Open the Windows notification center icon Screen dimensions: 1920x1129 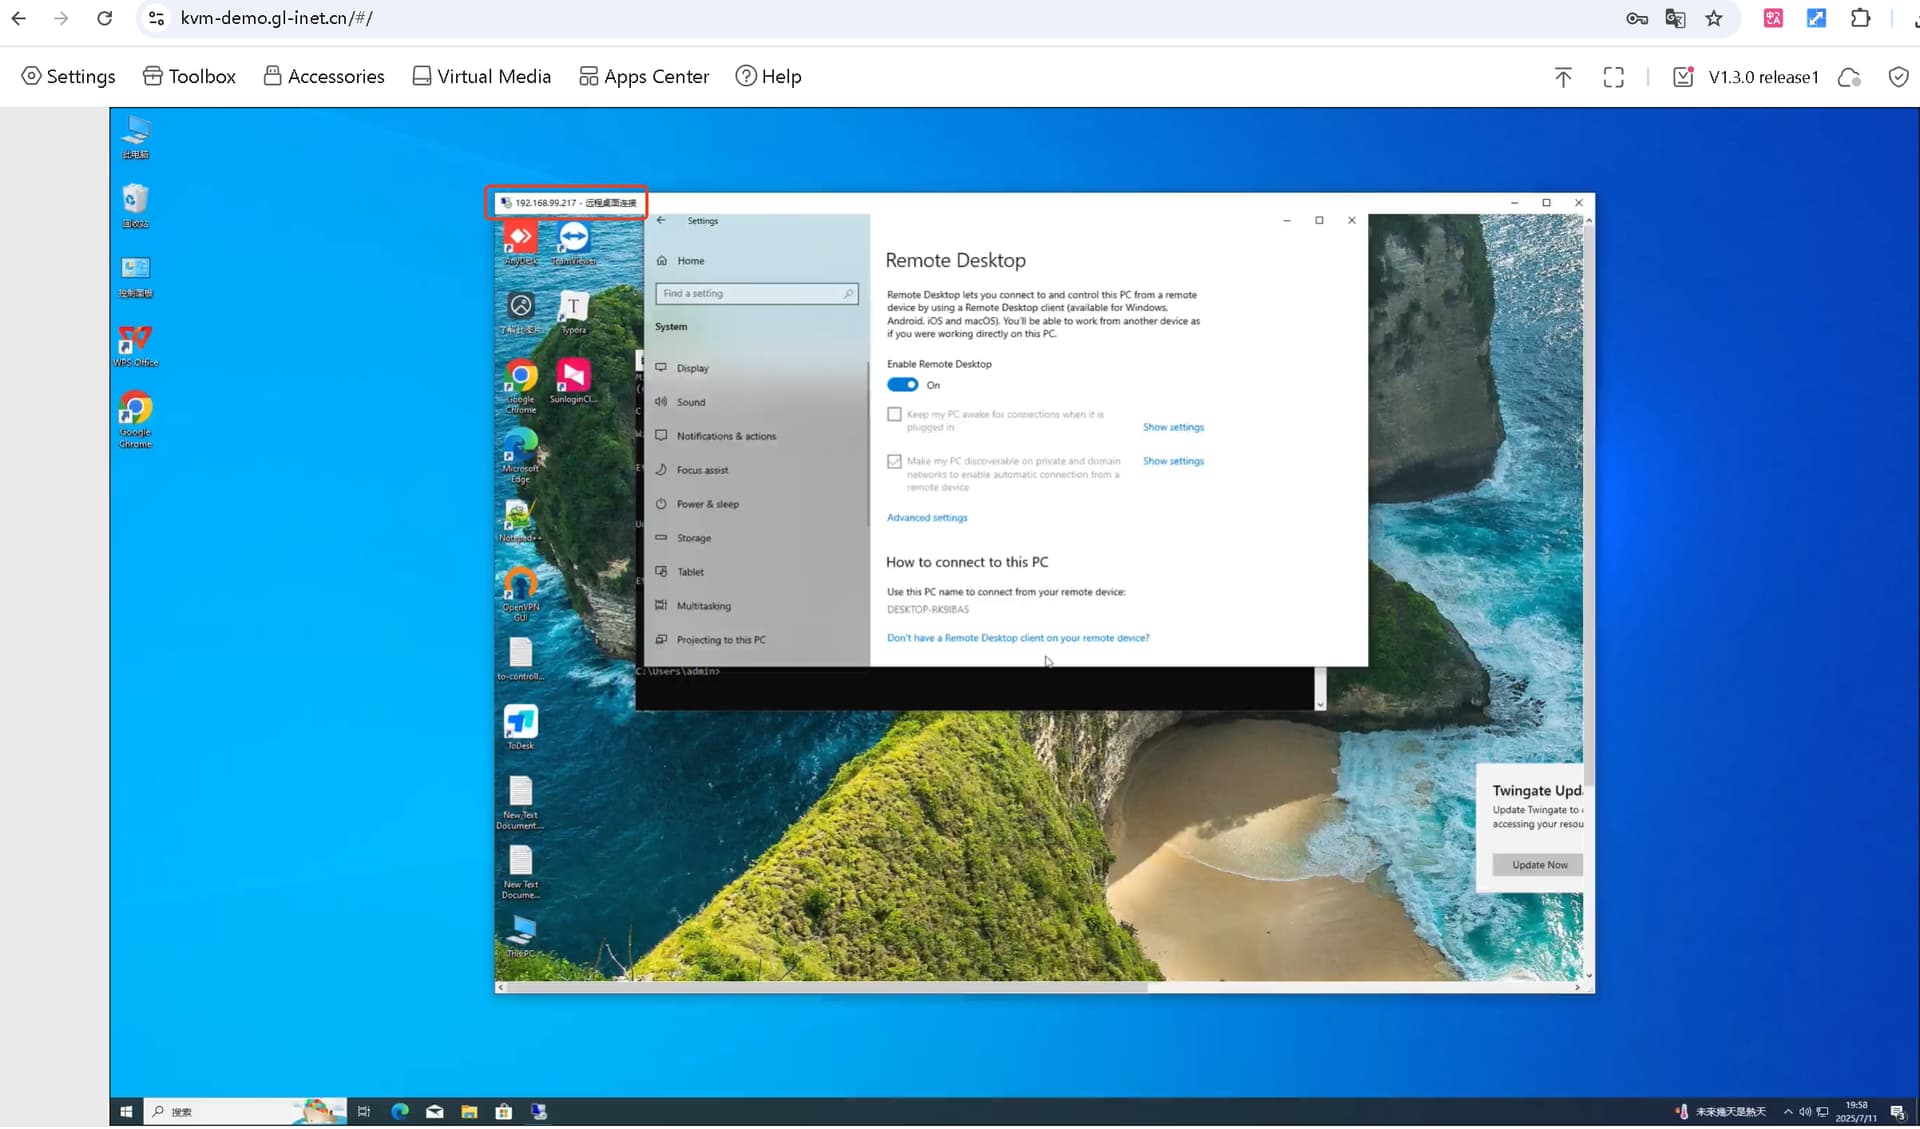tap(1897, 1112)
